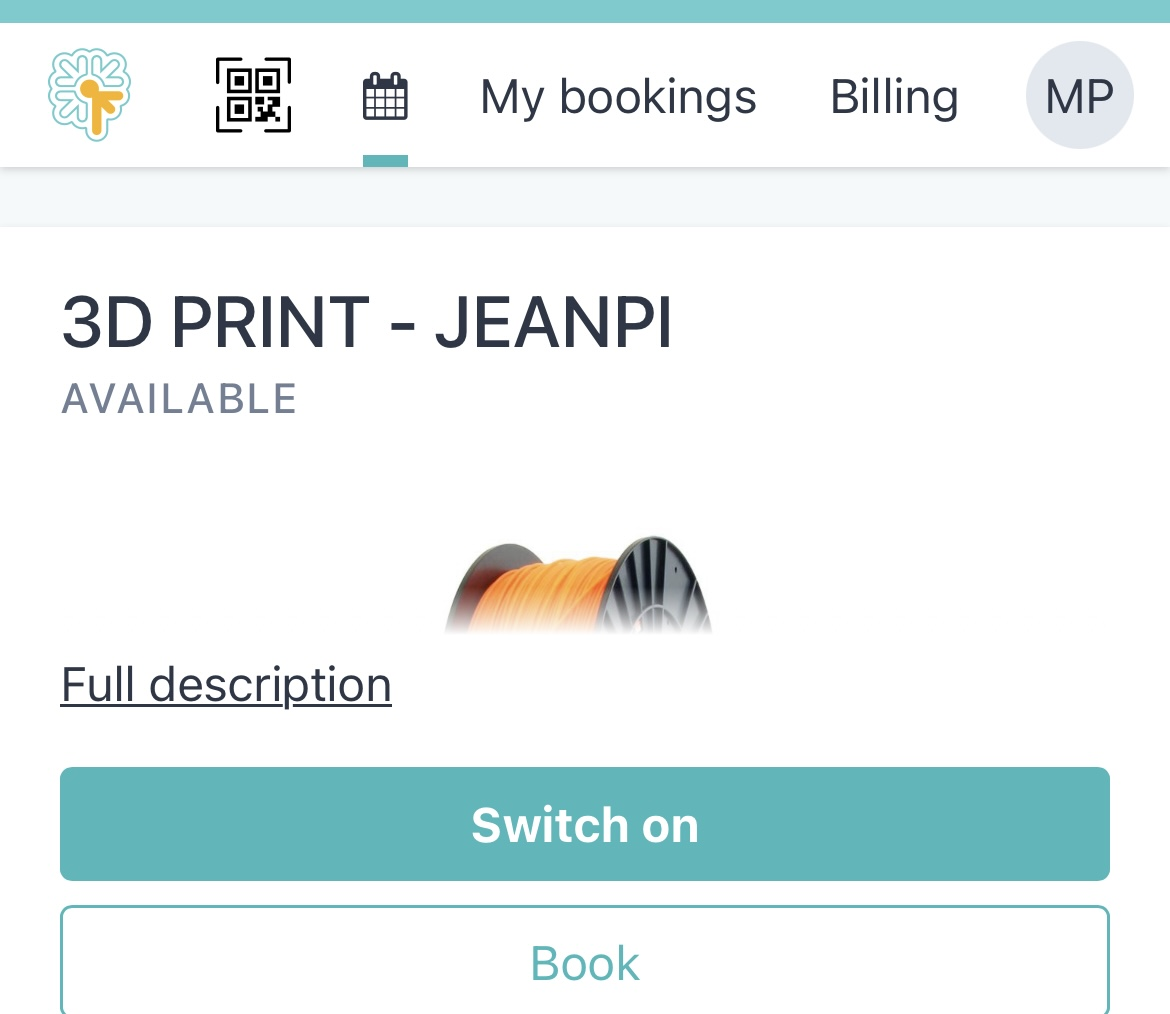Click the 3D PRINT - JEANPI title
Image resolution: width=1170 pixels, height=1014 pixels.
tap(366, 322)
